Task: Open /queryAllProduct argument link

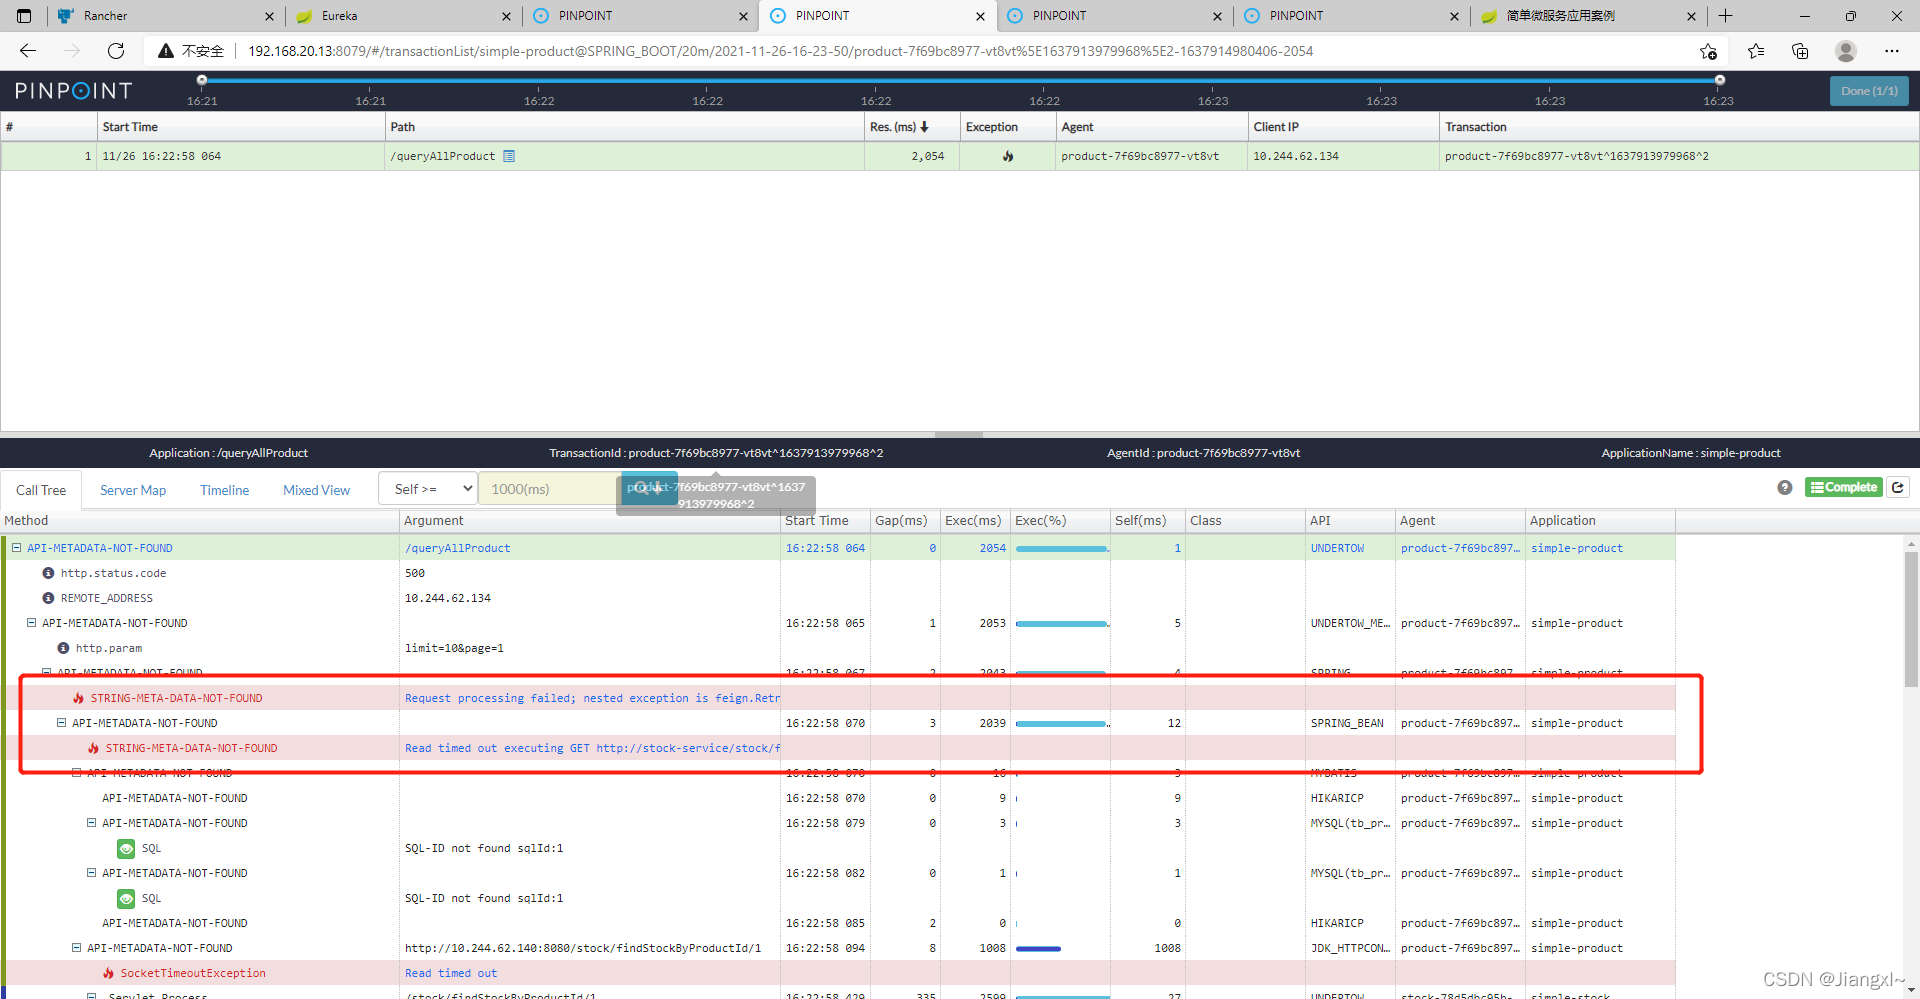Action: [457, 548]
